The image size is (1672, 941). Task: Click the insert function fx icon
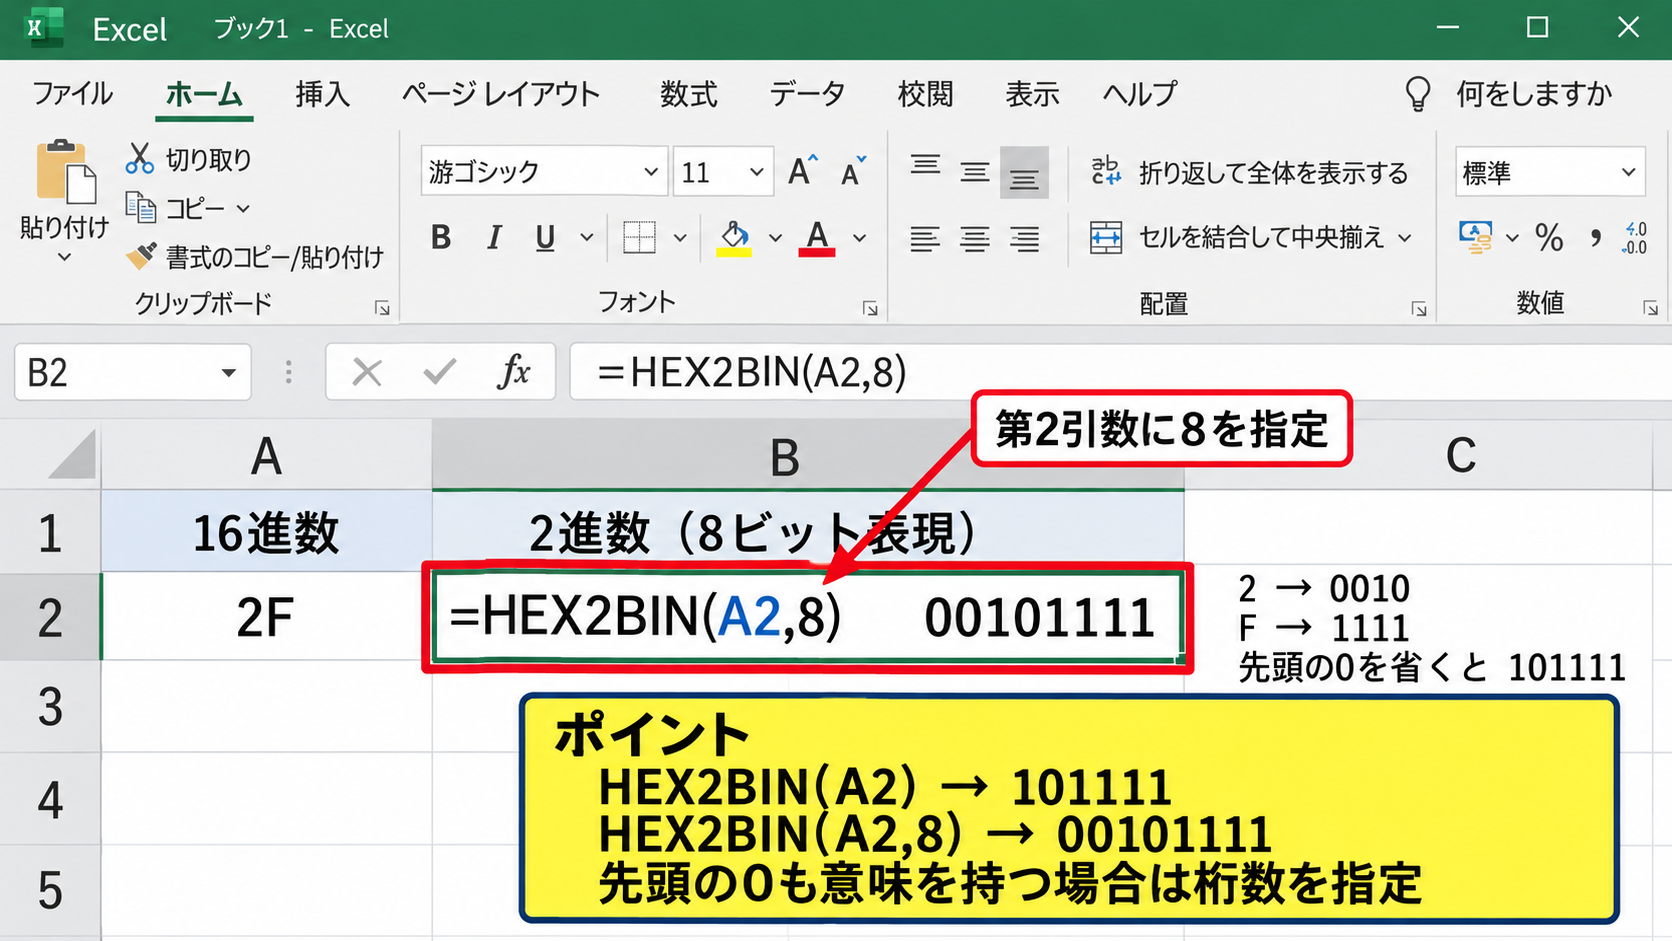(514, 372)
